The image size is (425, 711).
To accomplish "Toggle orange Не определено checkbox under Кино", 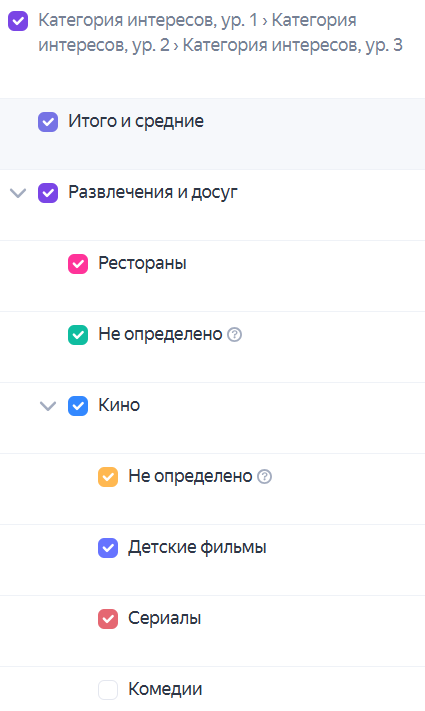I will [108, 477].
